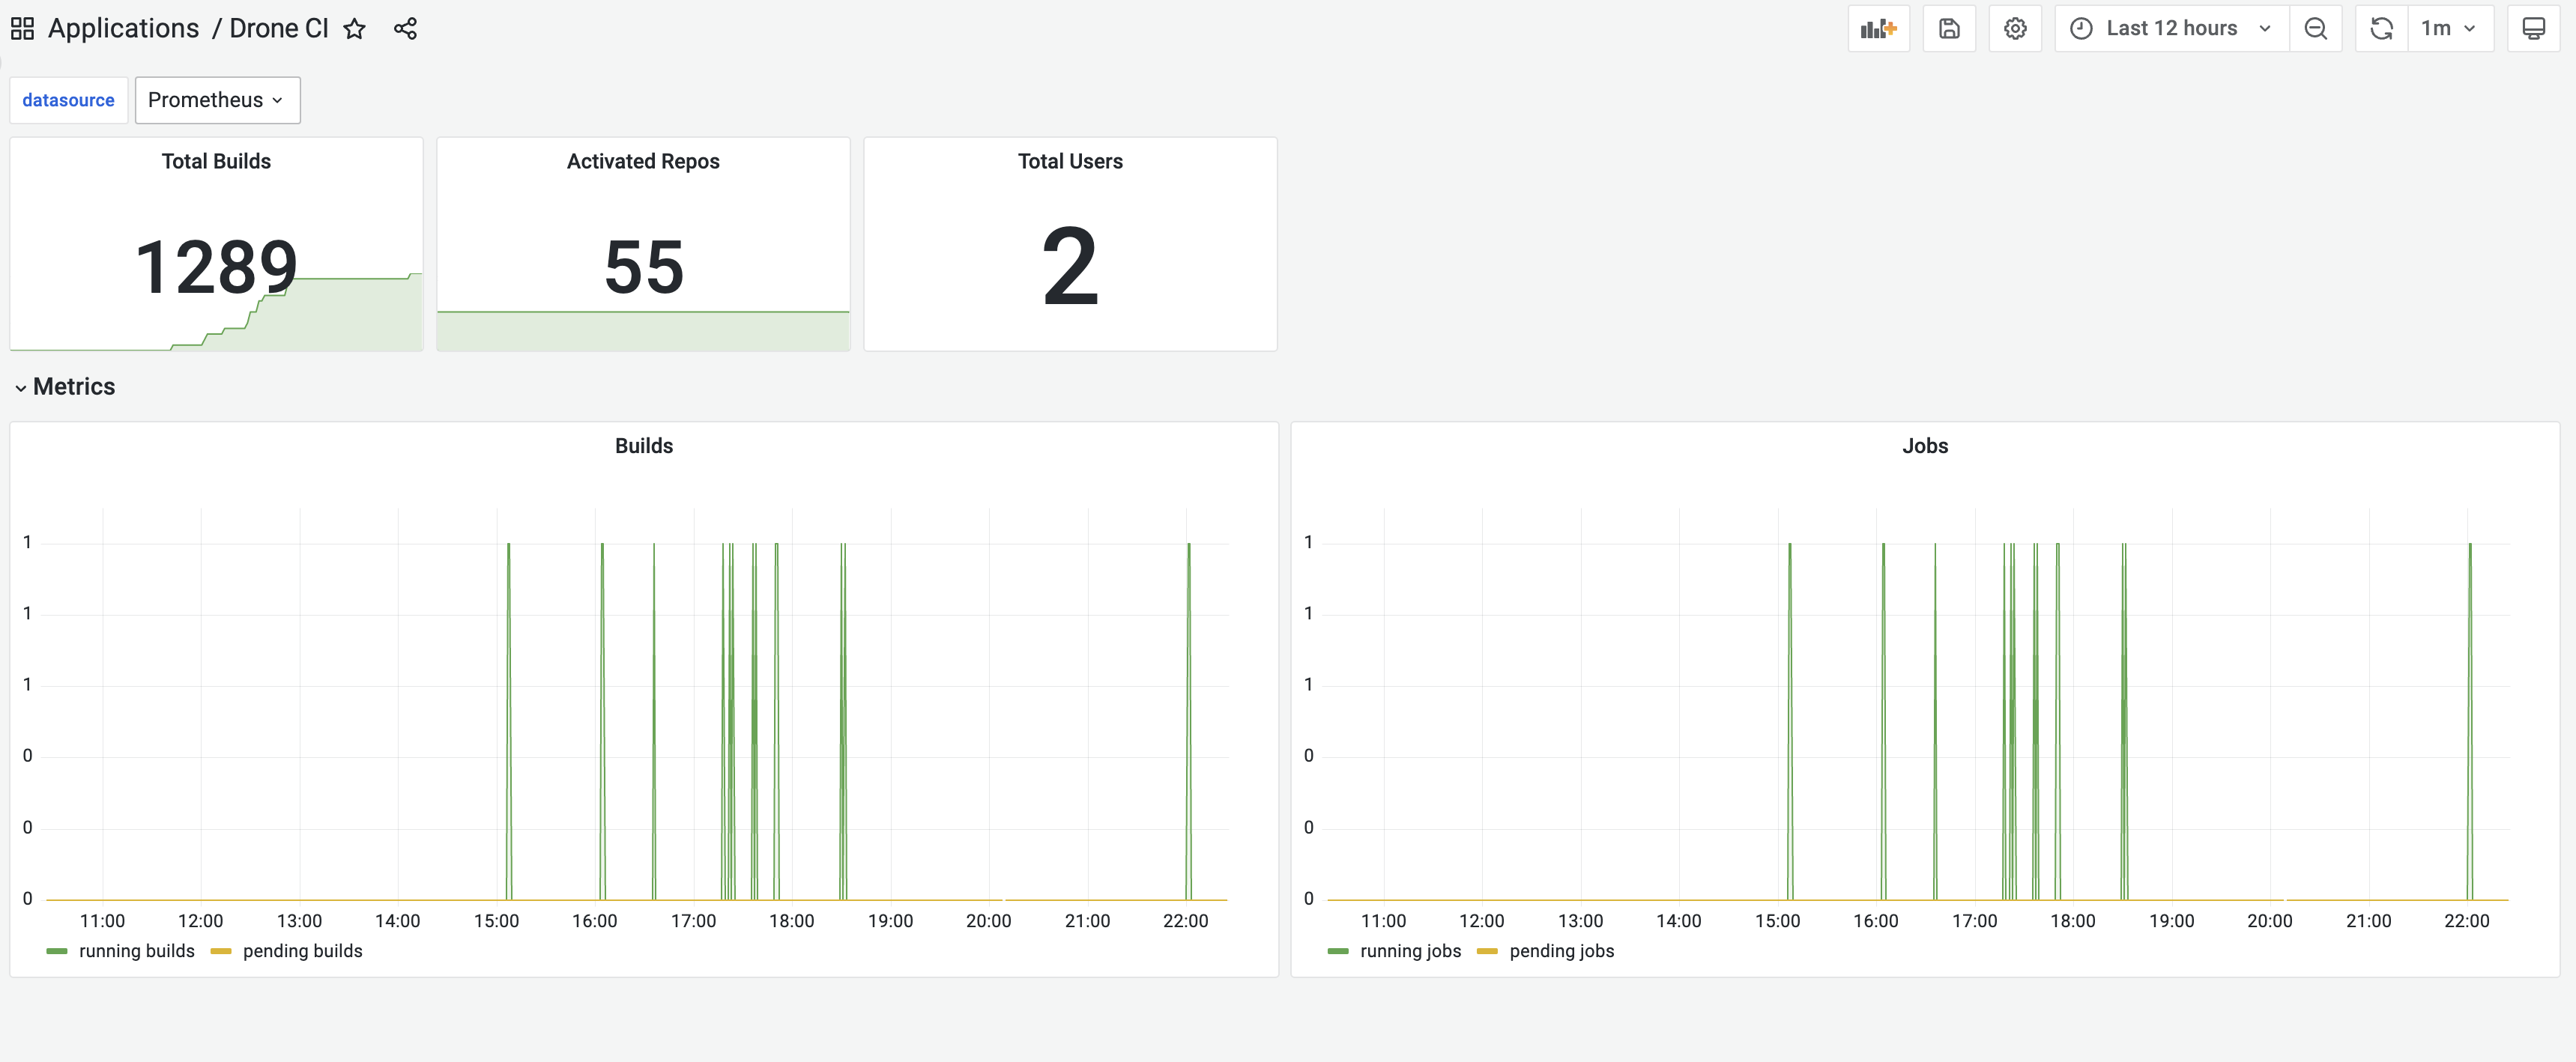Click the 55 Activated Repos value
This screenshot has height=1062, width=2576.
pos(644,268)
